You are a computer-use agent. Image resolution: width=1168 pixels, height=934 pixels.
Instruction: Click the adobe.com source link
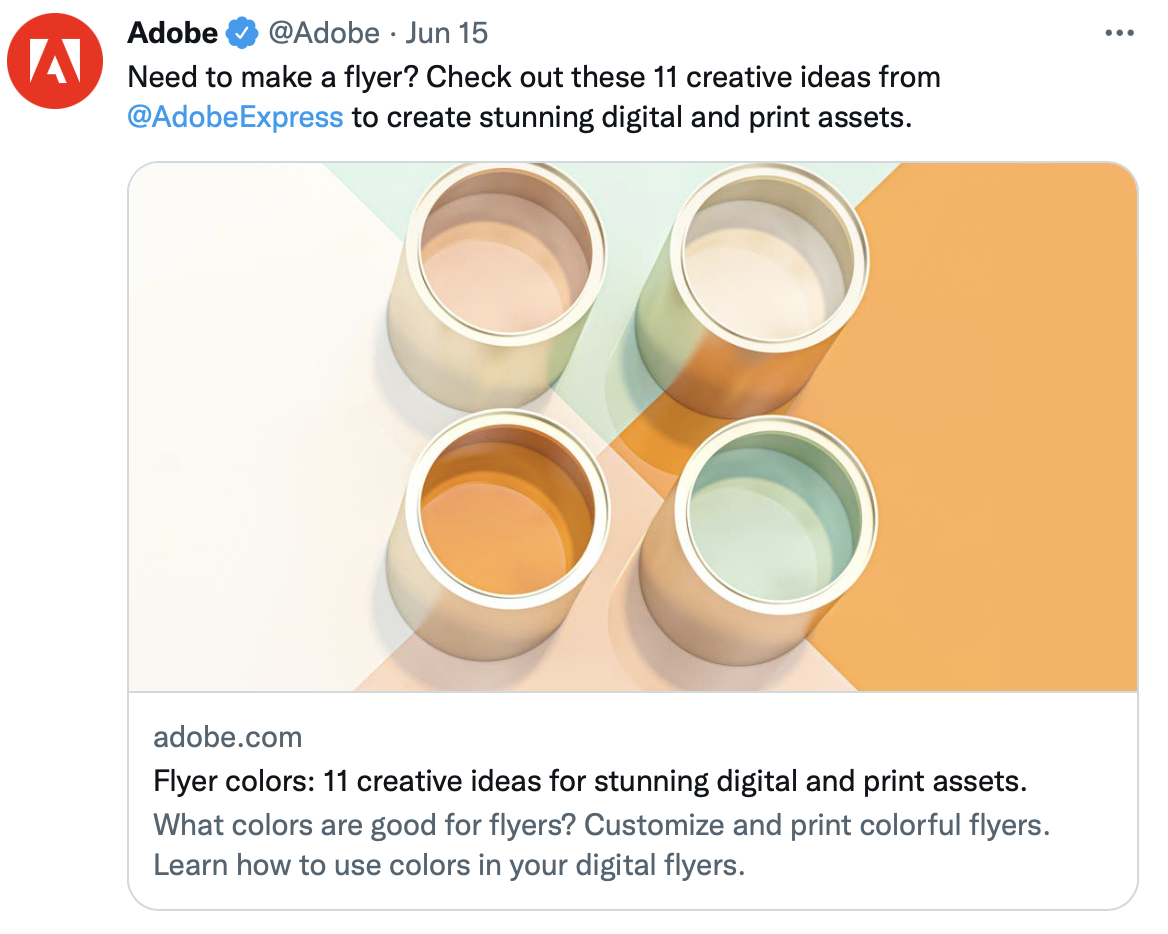(227, 737)
